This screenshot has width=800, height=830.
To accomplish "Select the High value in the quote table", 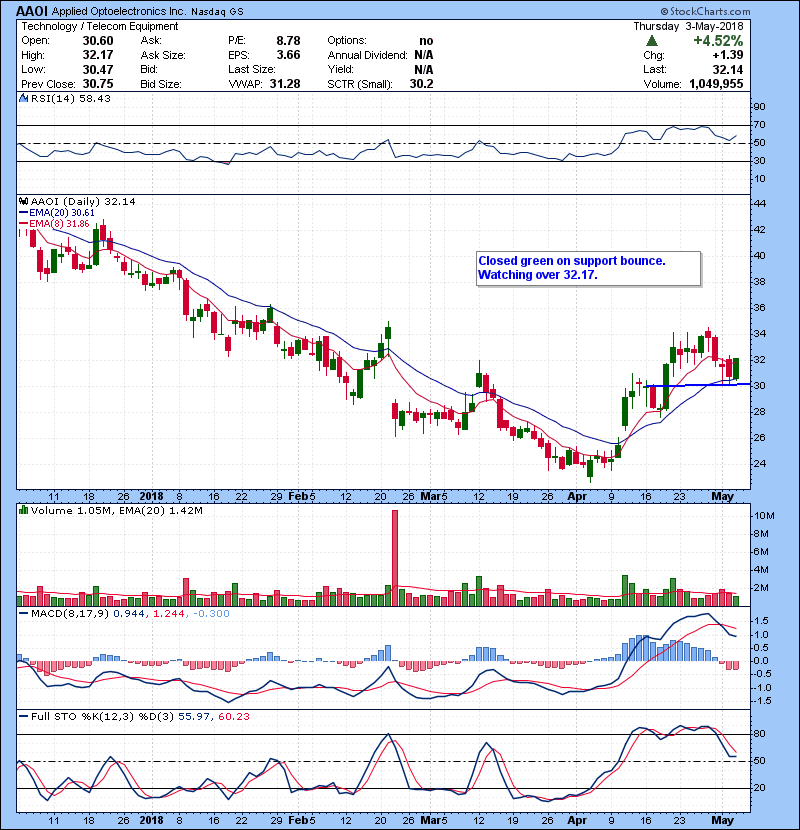I will [x=98, y=55].
